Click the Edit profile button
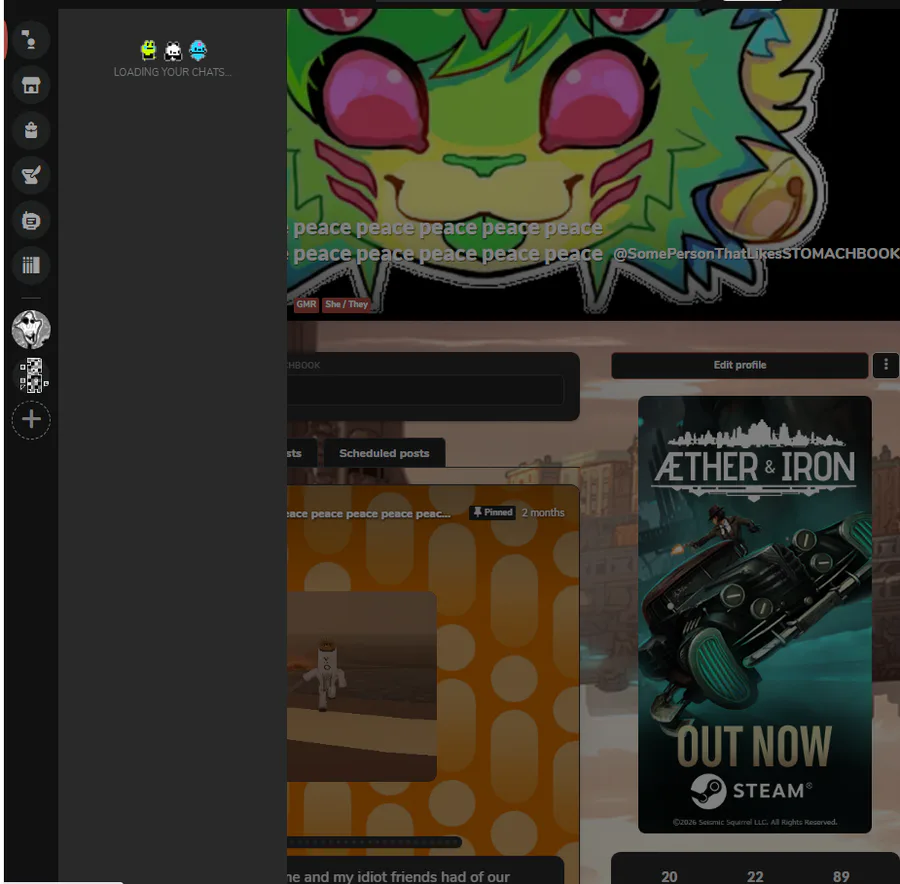The width and height of the screenshot is (900, 884). pyautogui.click(x=739, y=365)
